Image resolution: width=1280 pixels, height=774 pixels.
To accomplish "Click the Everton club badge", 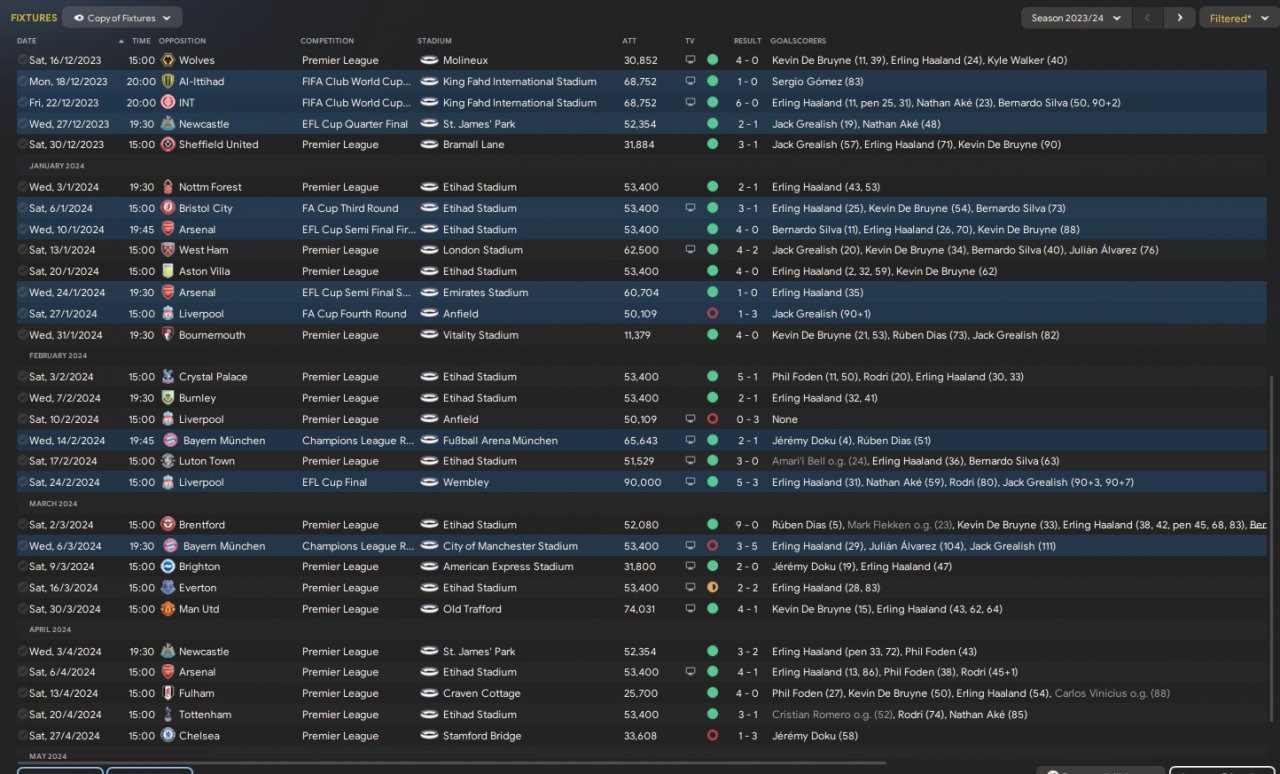I will (x=168, y=588).
